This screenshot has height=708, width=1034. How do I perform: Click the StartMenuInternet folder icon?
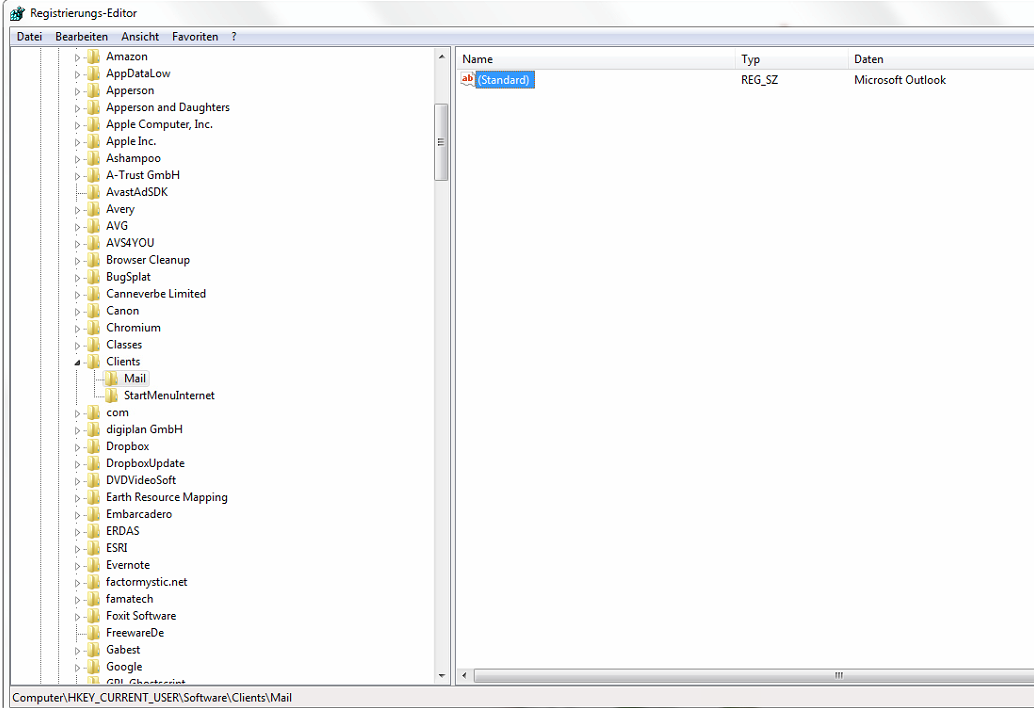pos(111,396)
